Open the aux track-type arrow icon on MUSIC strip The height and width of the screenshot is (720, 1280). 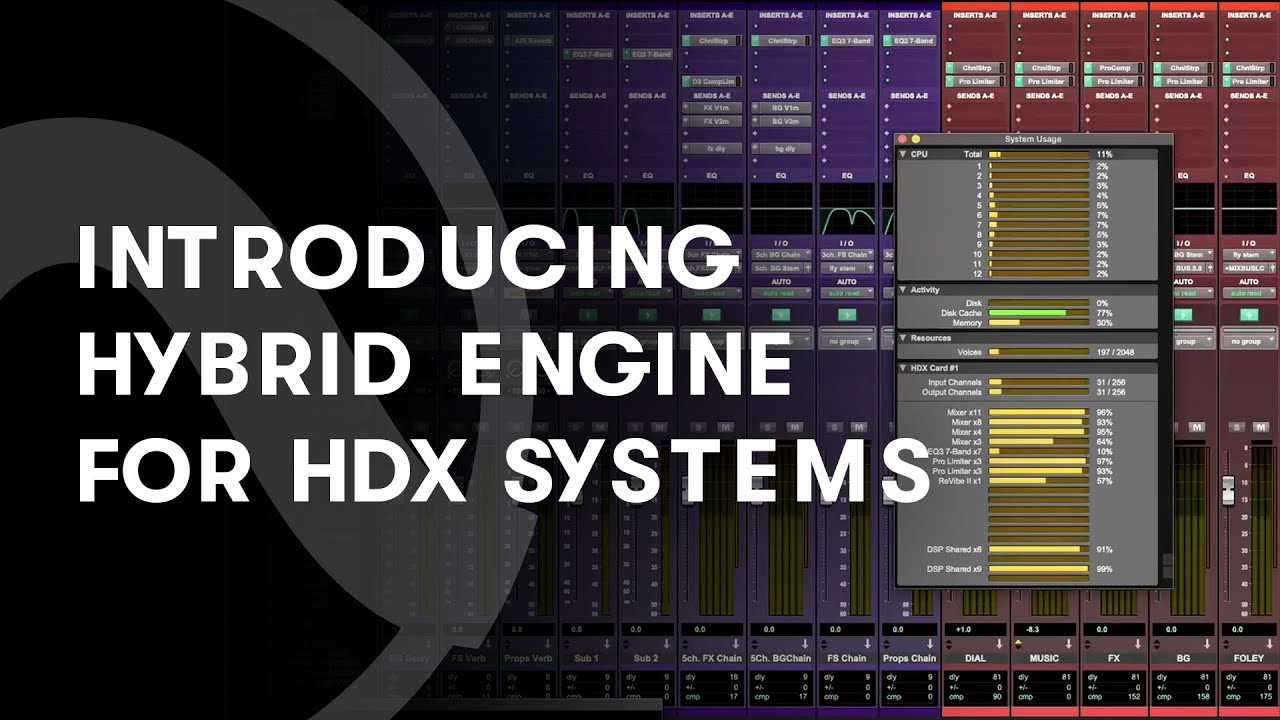(x=1068, y=643)
